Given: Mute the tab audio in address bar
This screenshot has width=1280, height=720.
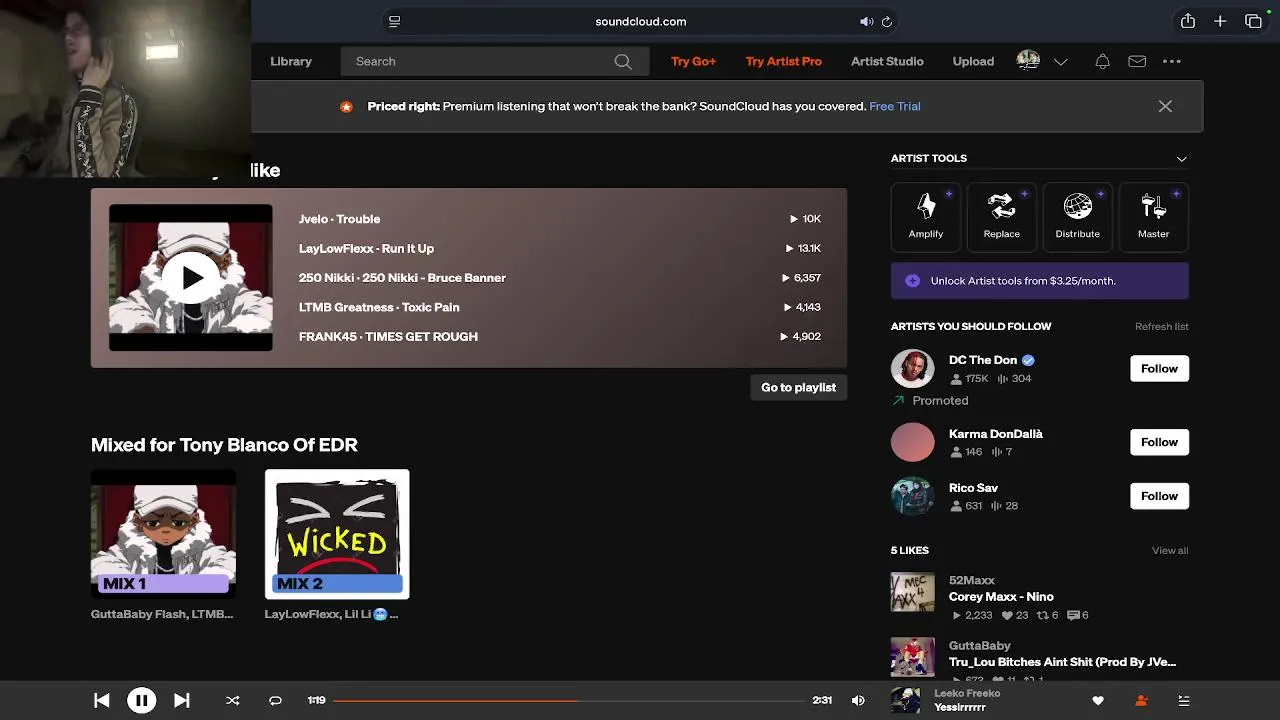Looking at the screenshot, I should coord(866,21).
